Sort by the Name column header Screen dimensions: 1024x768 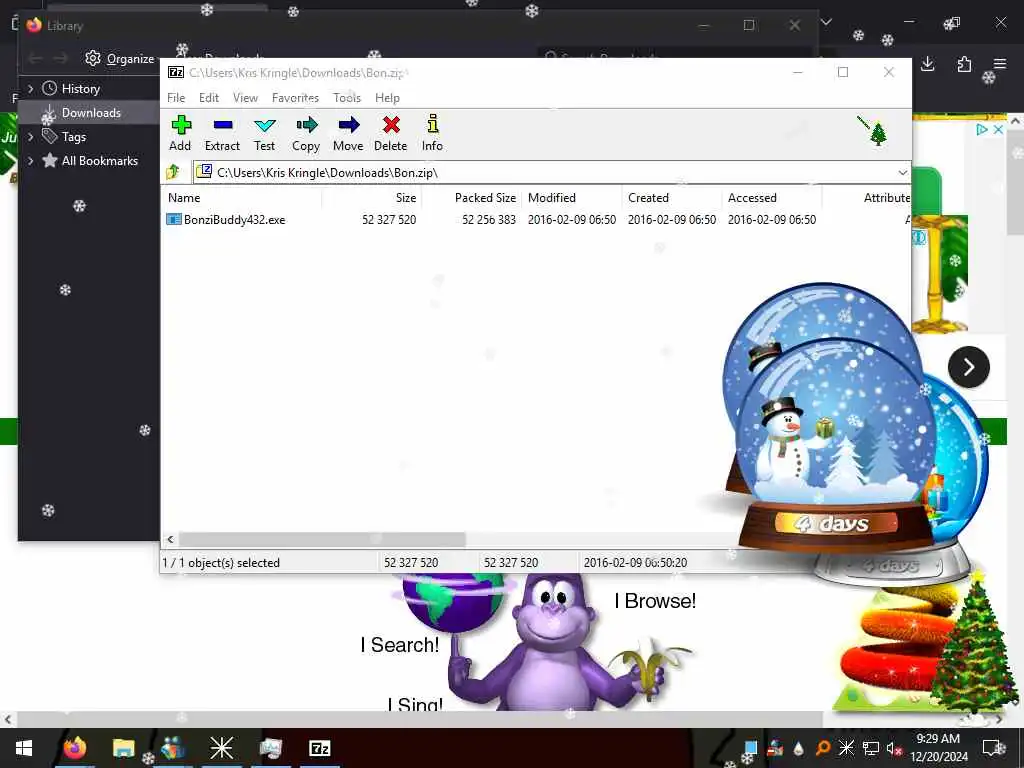click(243, 198)
